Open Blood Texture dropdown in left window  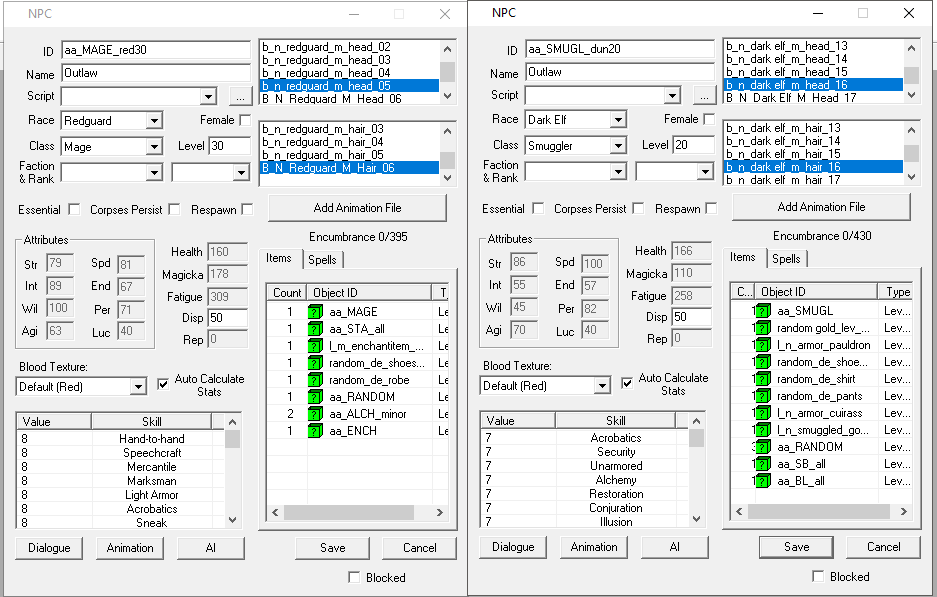pos(138,387)
